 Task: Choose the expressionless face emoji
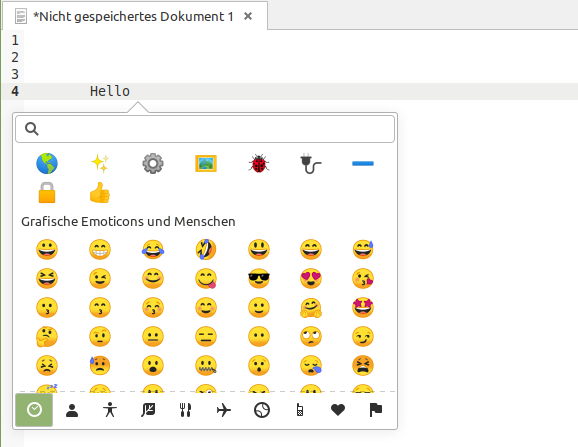point(206,337)
